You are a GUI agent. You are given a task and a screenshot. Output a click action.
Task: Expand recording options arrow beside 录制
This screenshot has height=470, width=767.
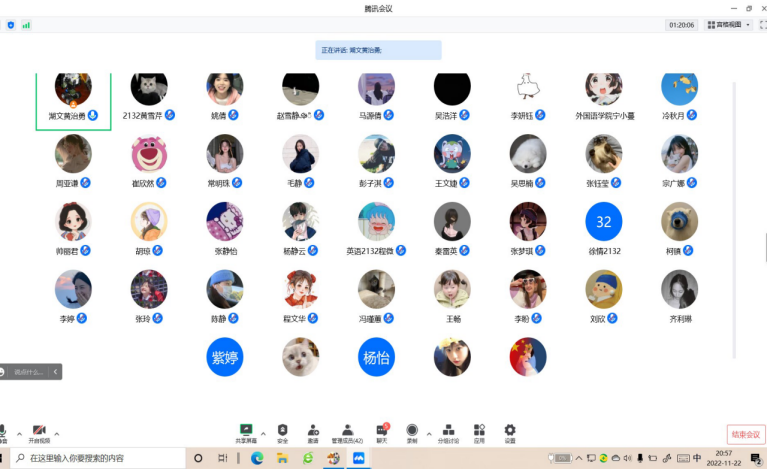429,434
